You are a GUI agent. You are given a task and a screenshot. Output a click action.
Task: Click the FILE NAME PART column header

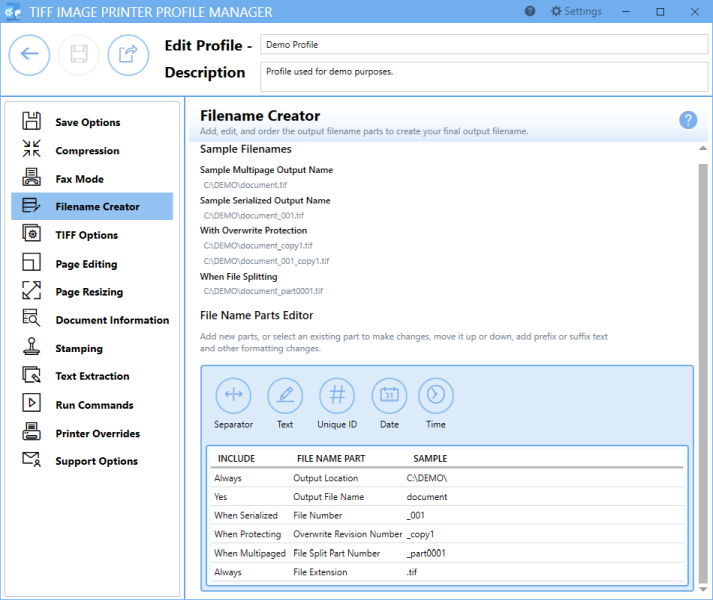[x=331, y=459]
